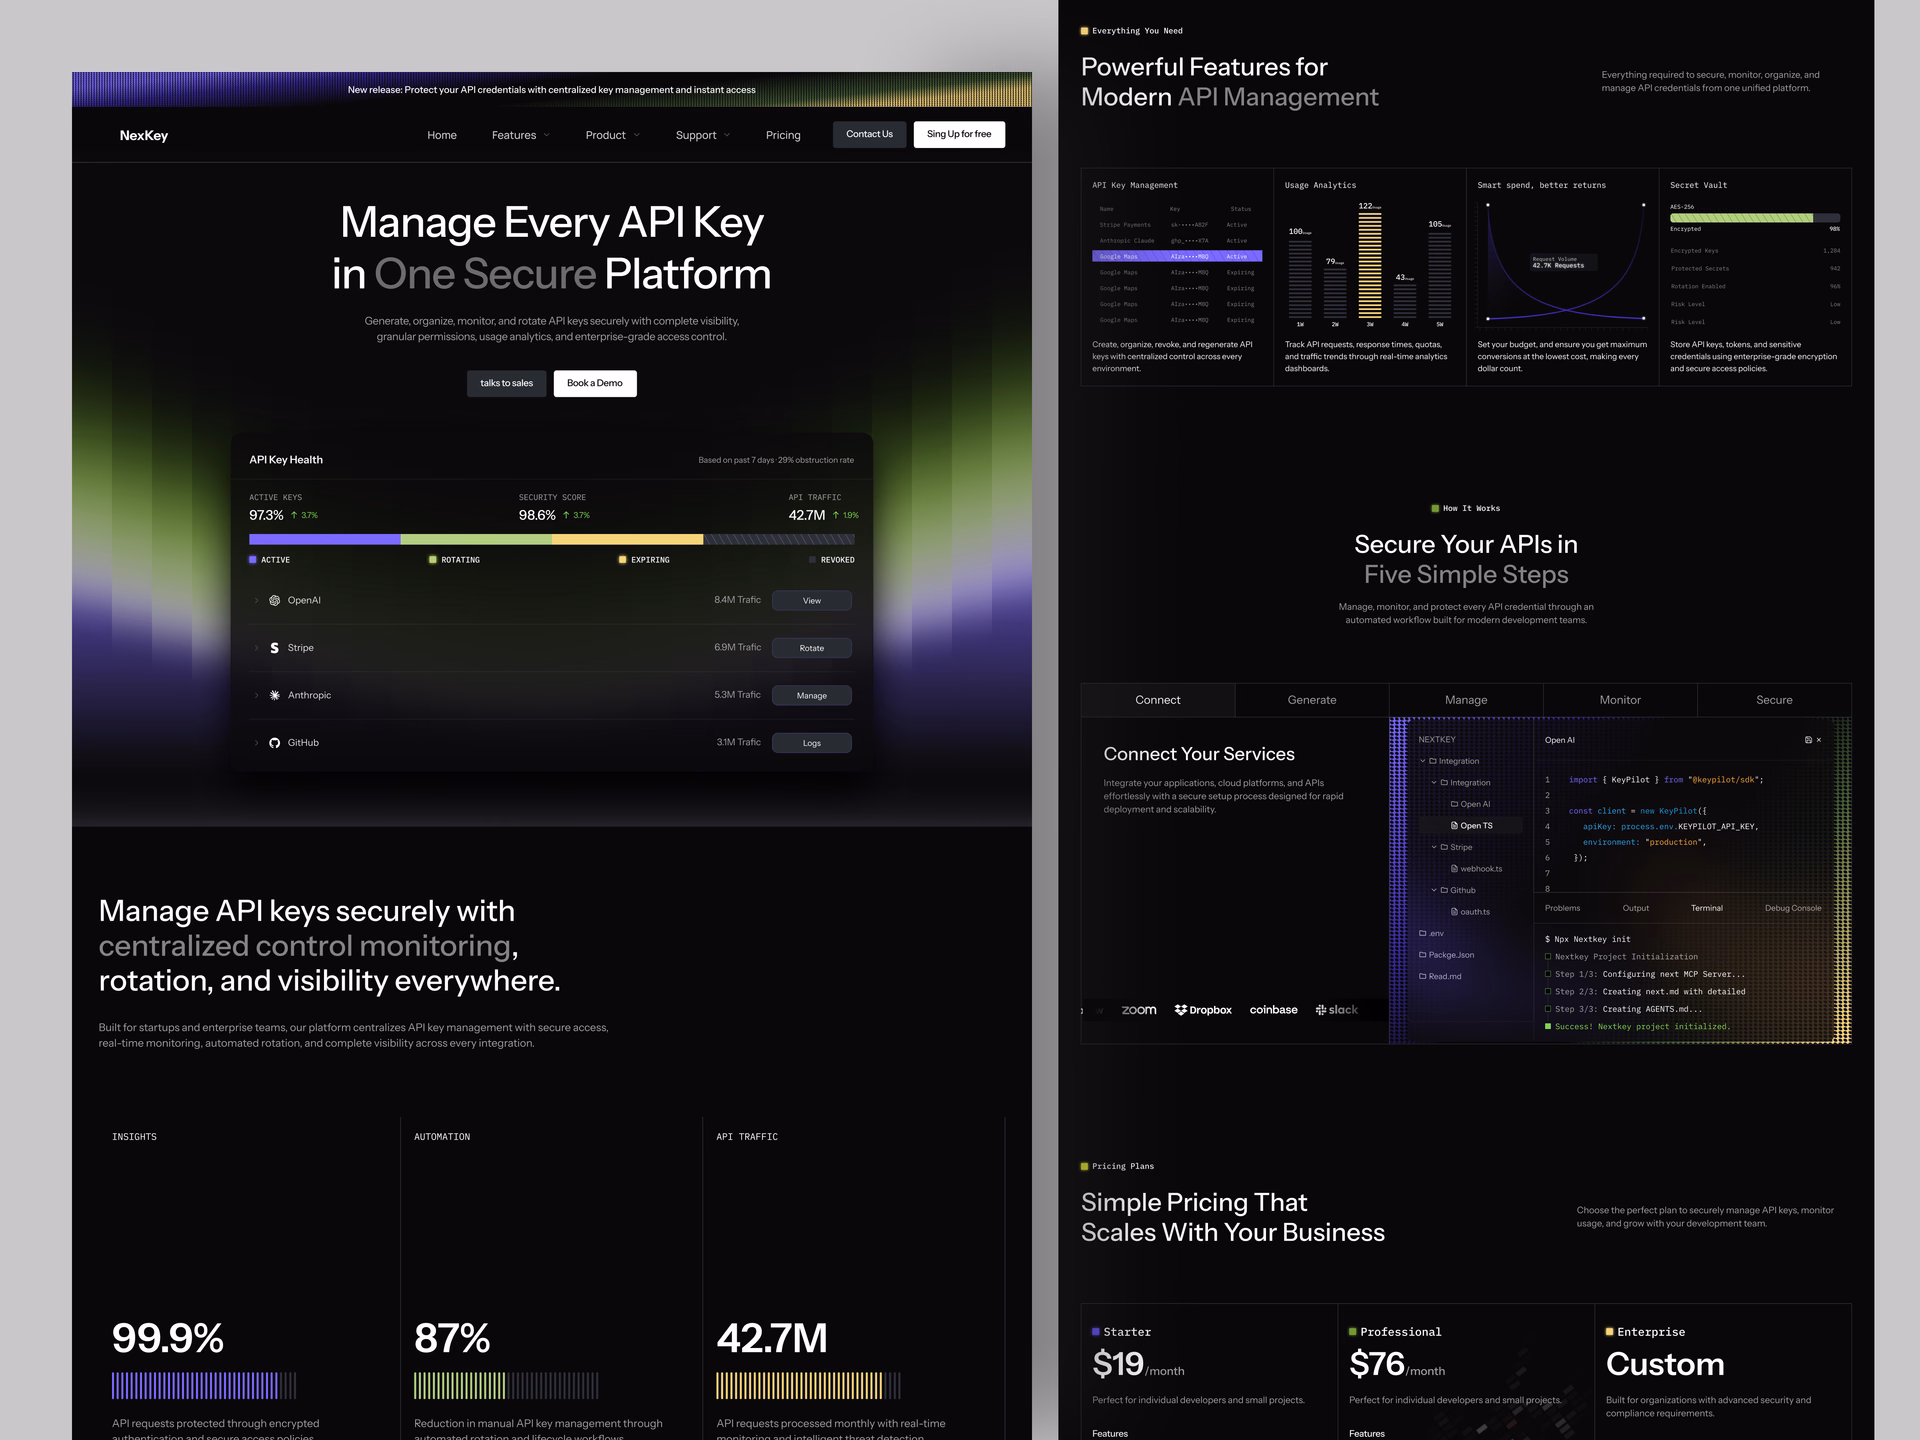Collapse the Stripe folder in file tree

pyautogui.click(x=1434, y=847)
